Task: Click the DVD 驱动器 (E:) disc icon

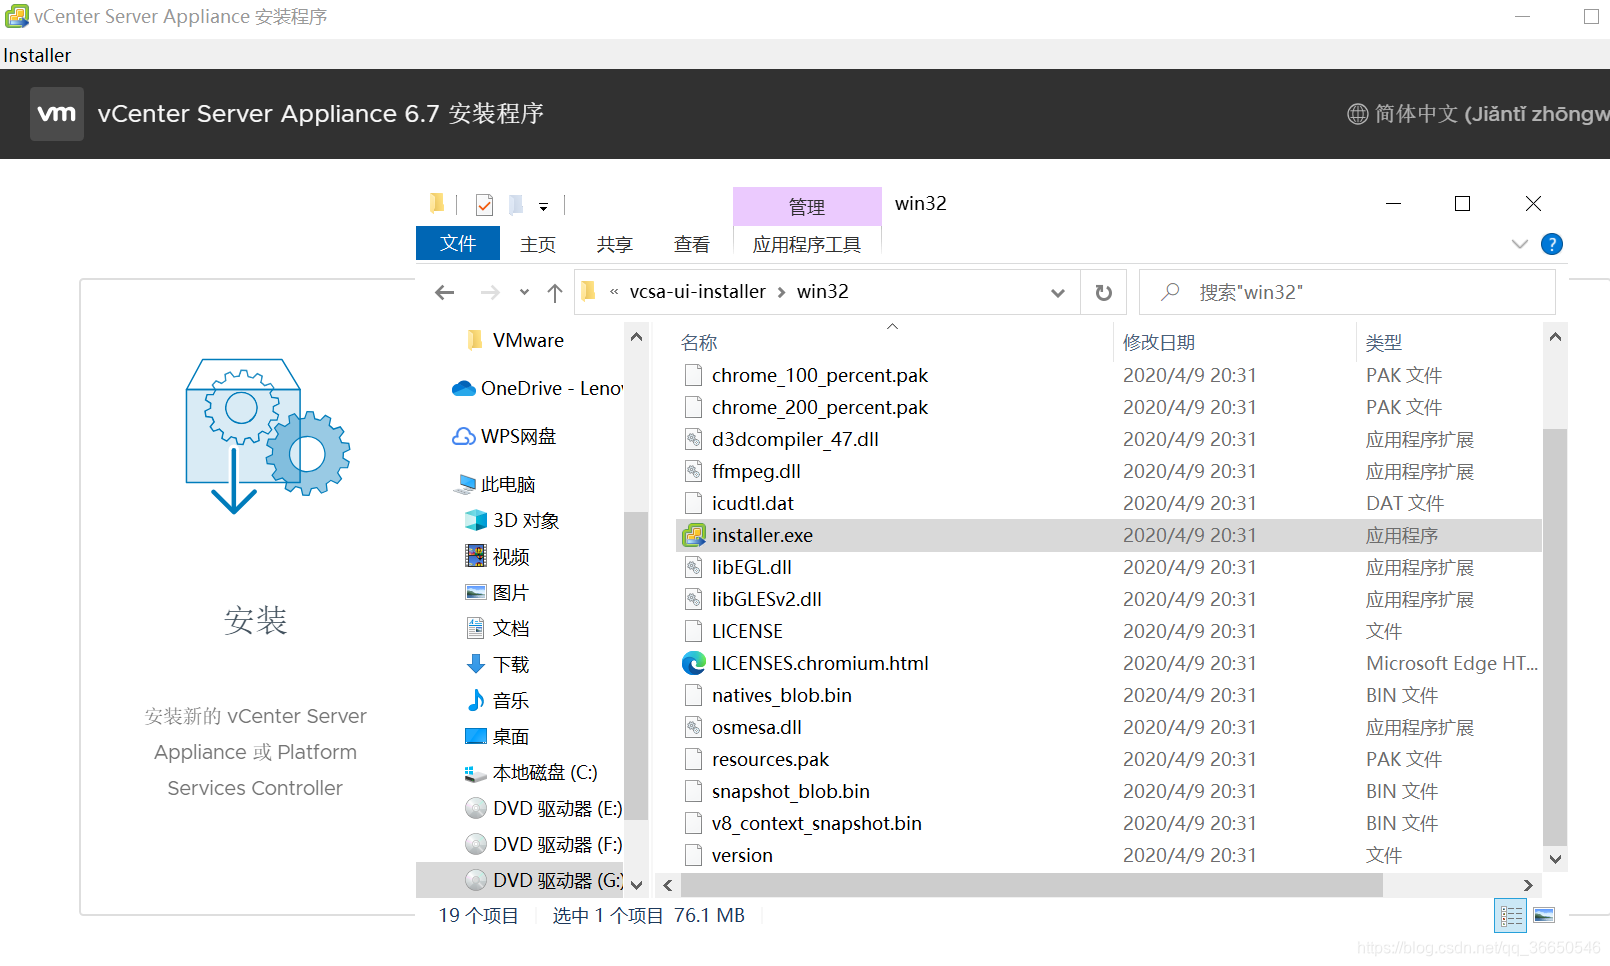Action: click(476, 808)
